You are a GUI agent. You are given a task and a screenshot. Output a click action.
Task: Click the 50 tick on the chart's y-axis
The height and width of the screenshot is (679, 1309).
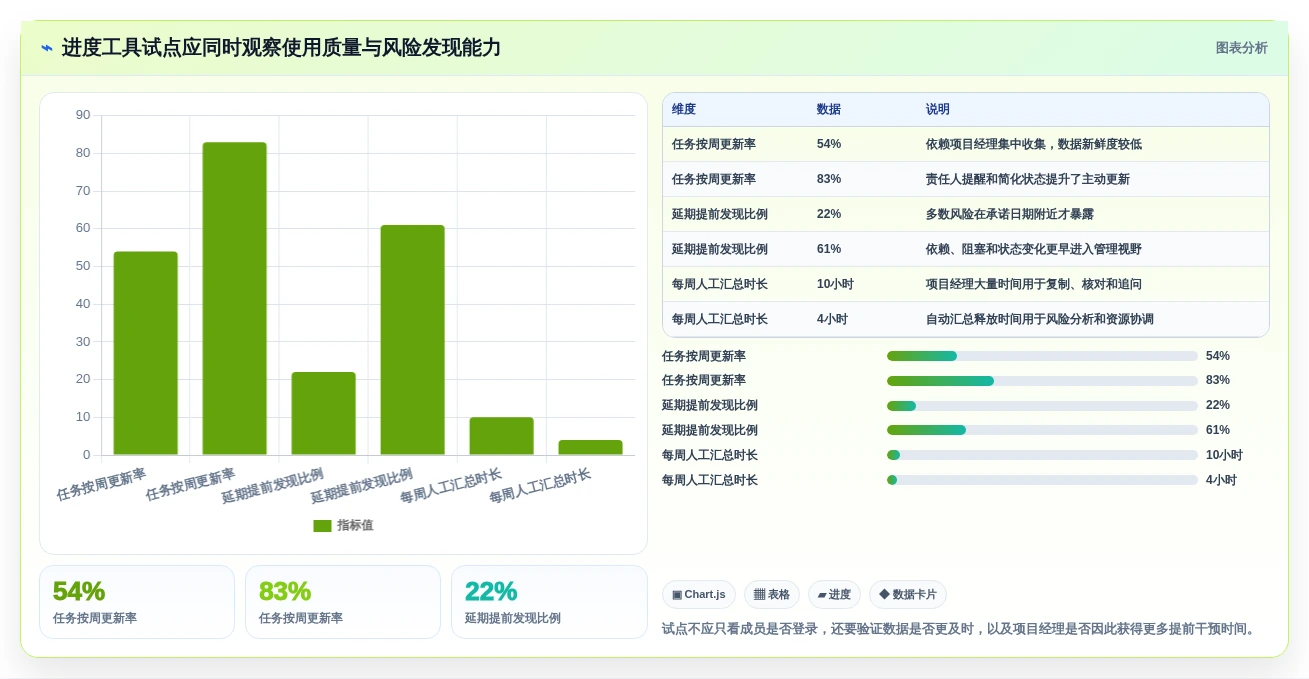83,266
